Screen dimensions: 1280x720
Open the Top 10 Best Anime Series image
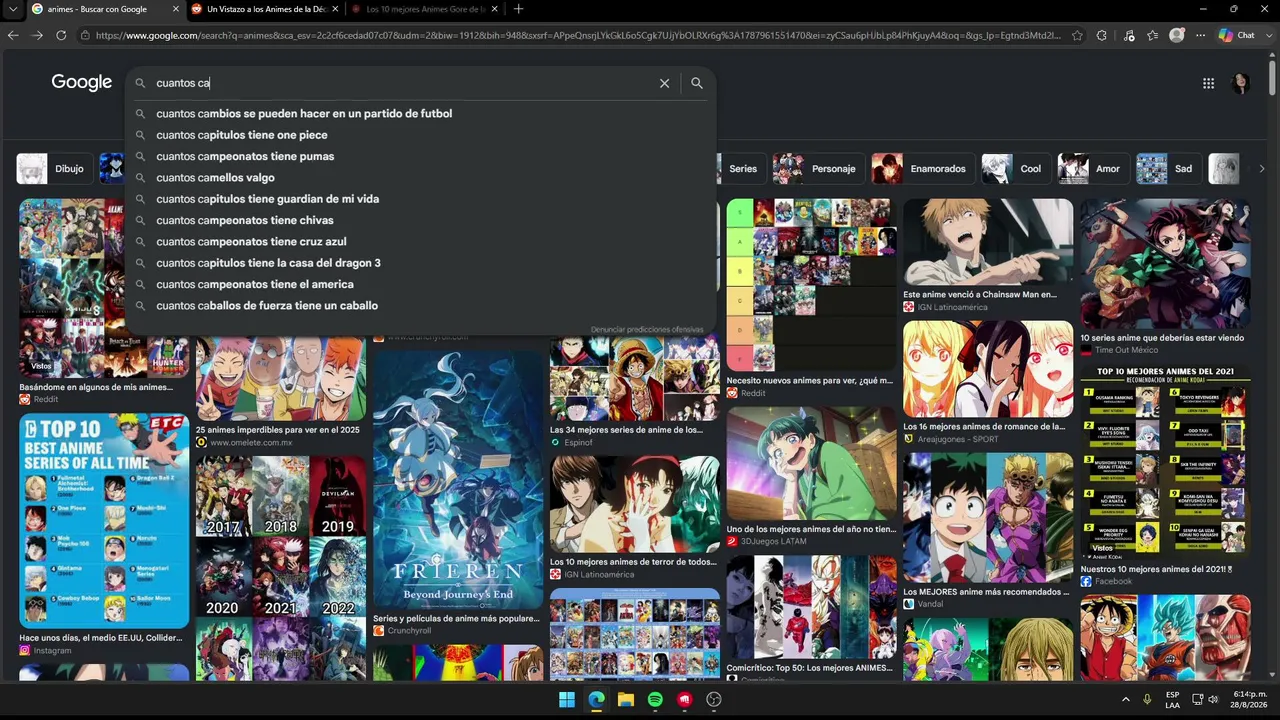click(104, 521)
